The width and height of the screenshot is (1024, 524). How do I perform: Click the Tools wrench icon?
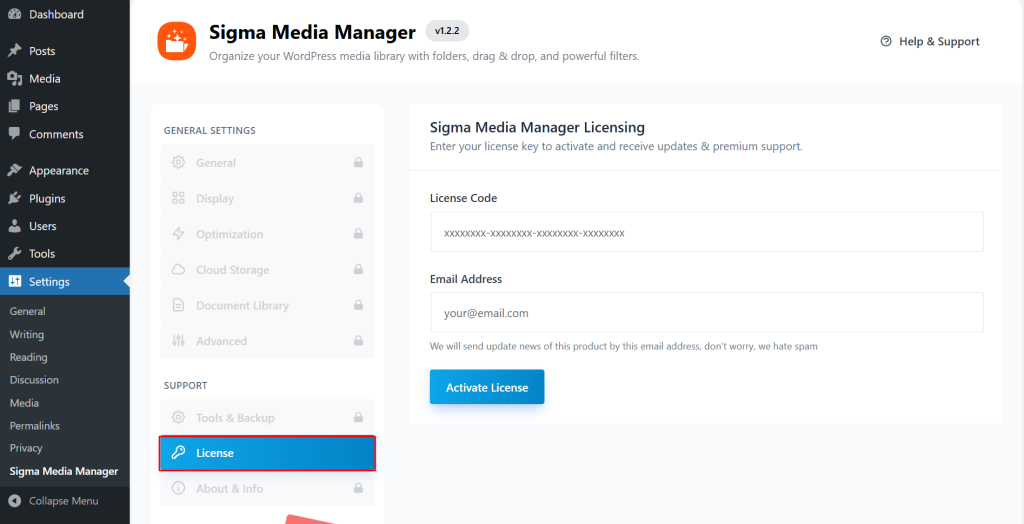click(x=14, y=254)
